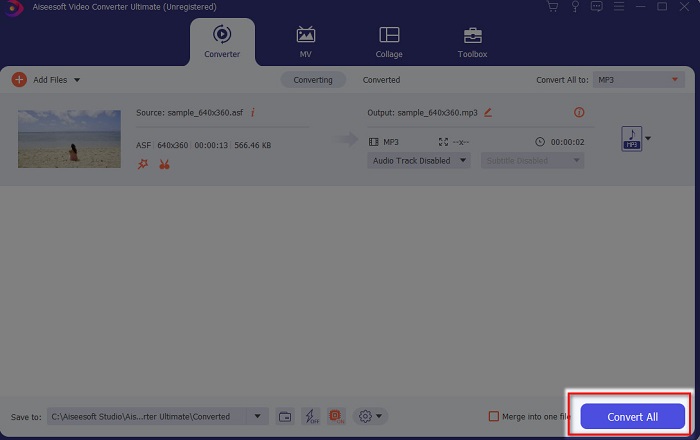Toggle ultrafast conversion lightning icon
The width and height of the screenshot is (700, 440).
[311, 417]
